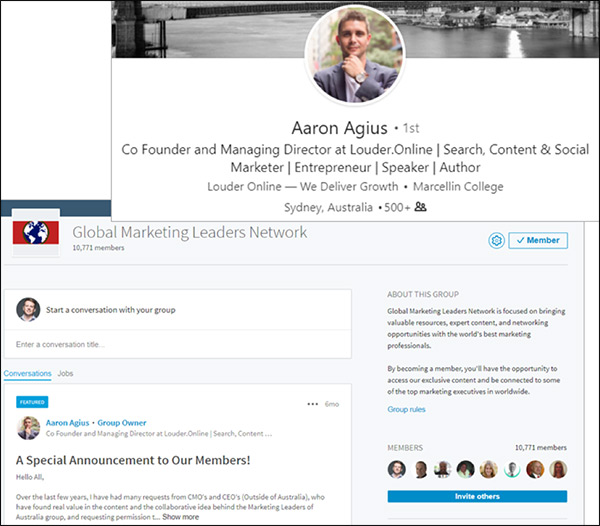Click the 10,771 members text under group title
600x526 pixels.
[x=98, y=248]
